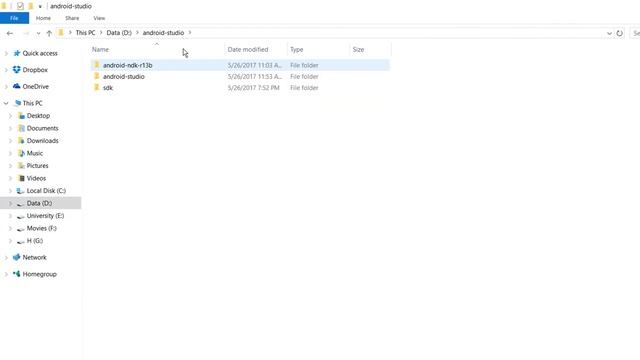Go up one folder level

[x=49, y=33]
